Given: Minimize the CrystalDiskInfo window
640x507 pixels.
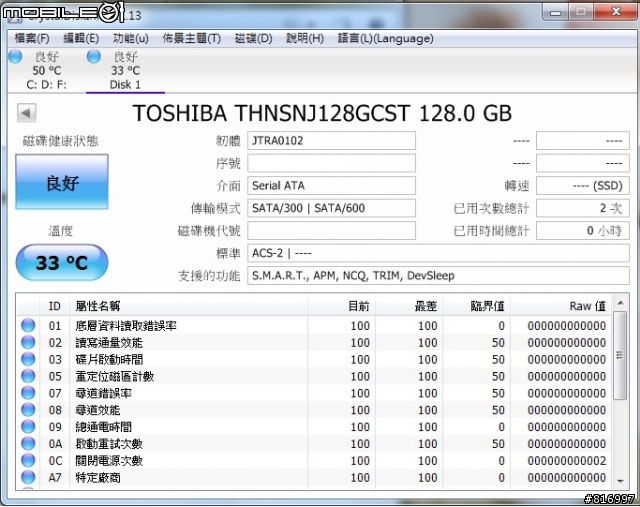Looking at the screenshot, I should coord(555,12).
